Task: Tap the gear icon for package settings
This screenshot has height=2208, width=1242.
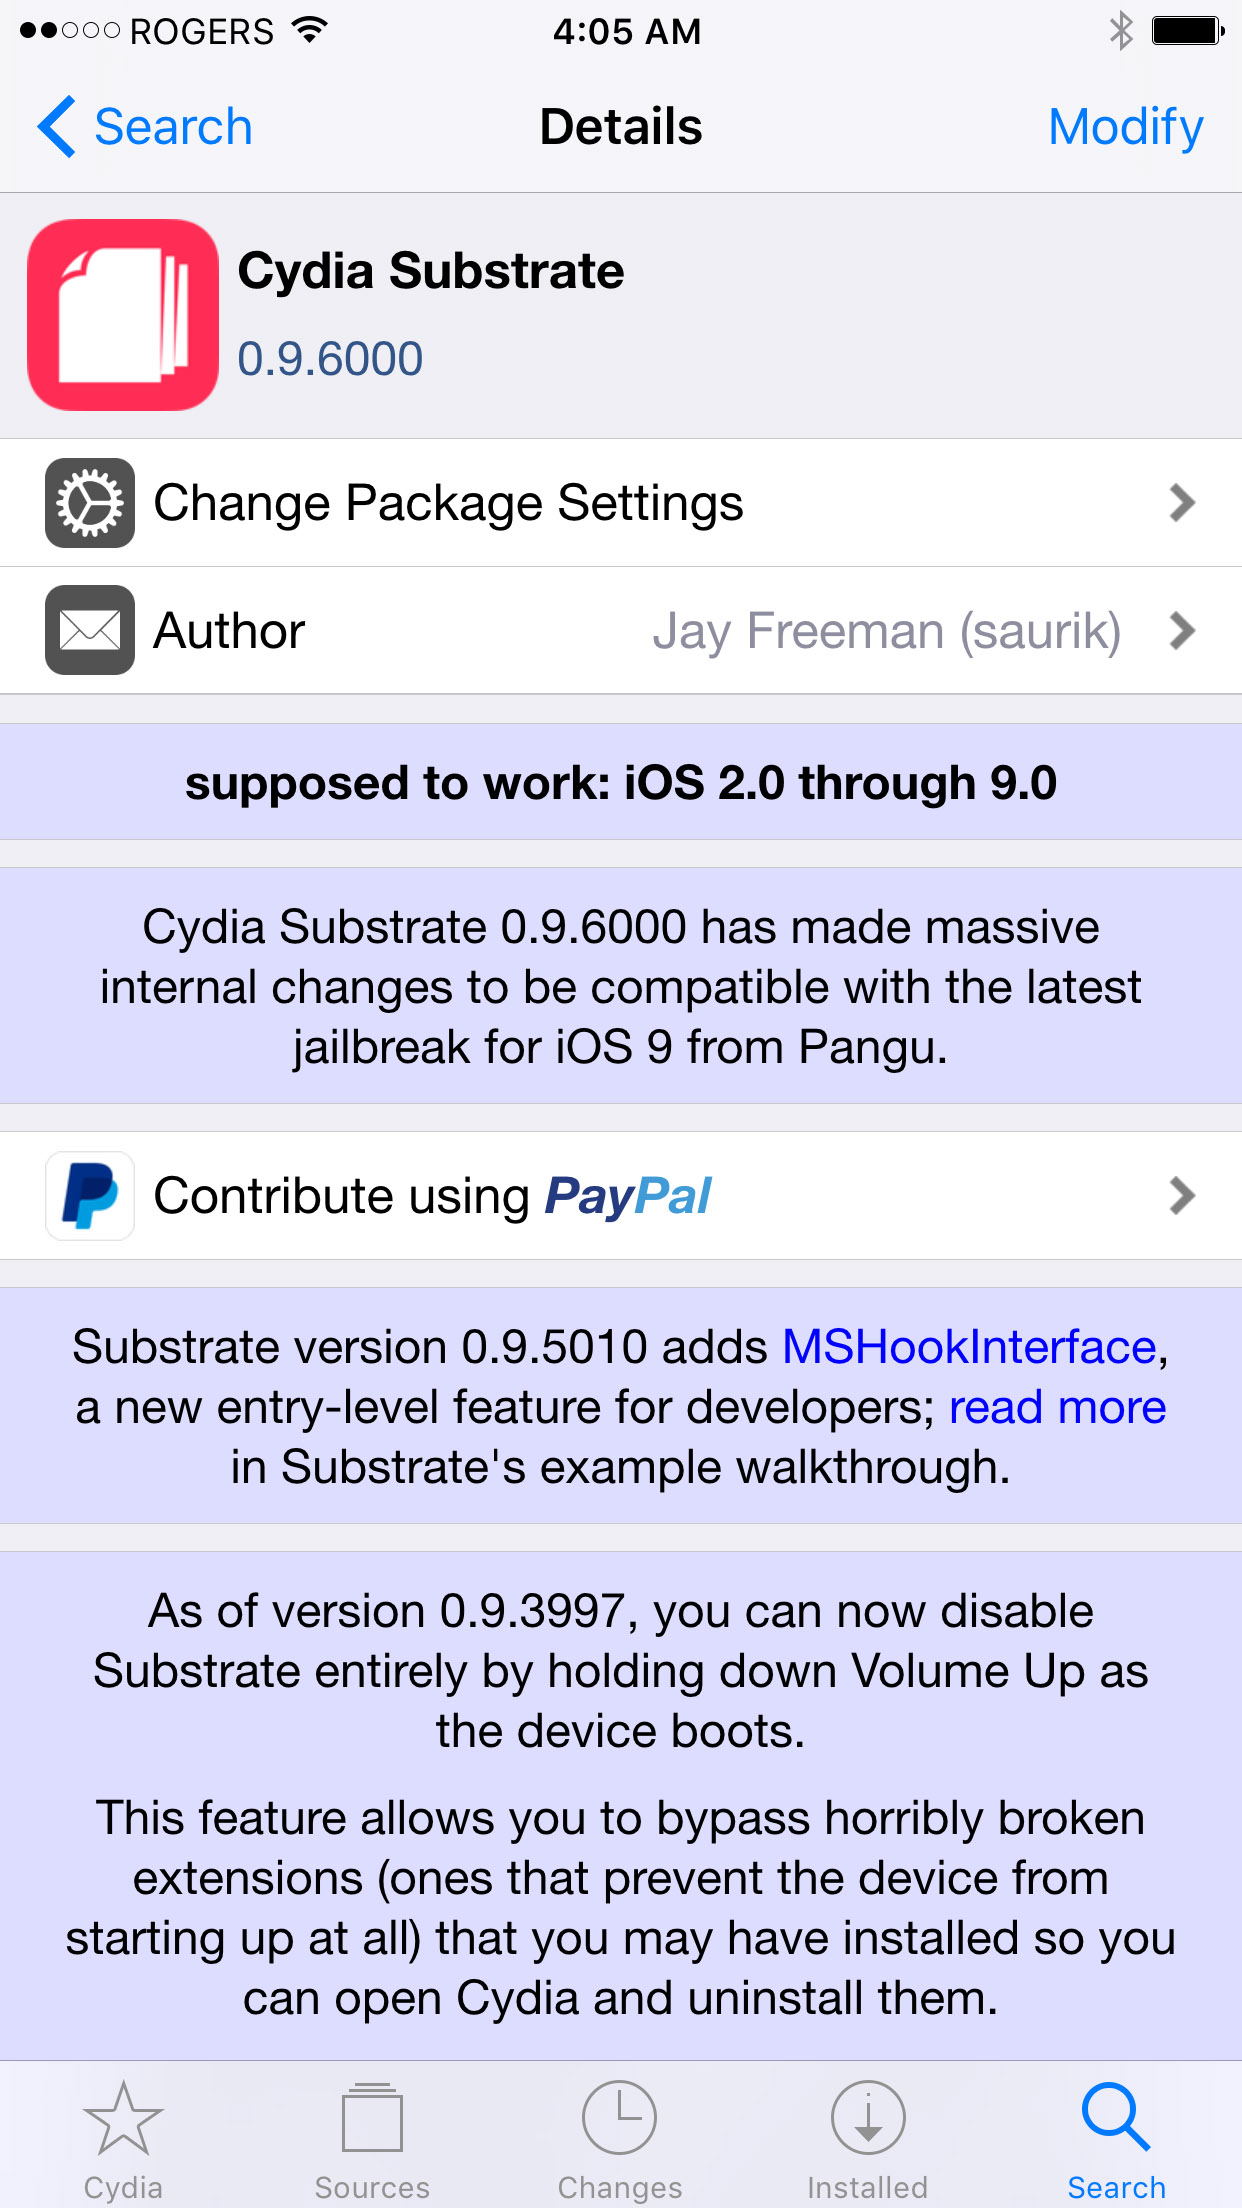Action: 90,503
